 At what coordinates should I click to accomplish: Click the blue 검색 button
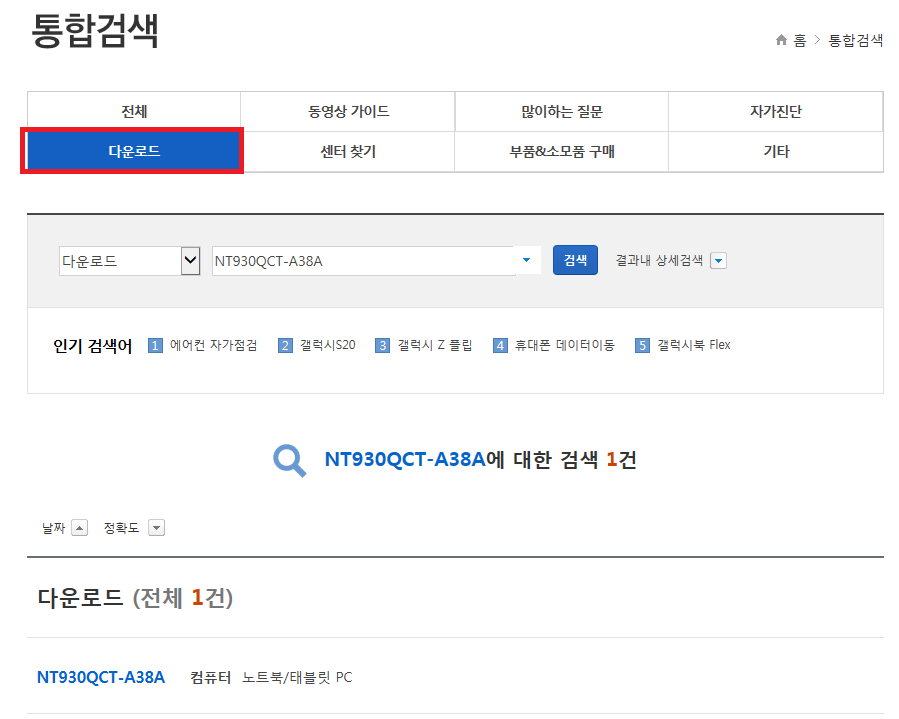(x=575, y=260)
